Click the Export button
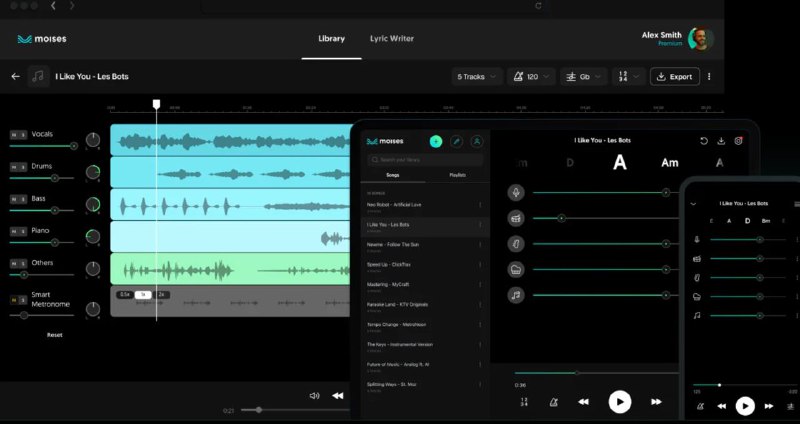The image size is (800, 424). [674, 77]
